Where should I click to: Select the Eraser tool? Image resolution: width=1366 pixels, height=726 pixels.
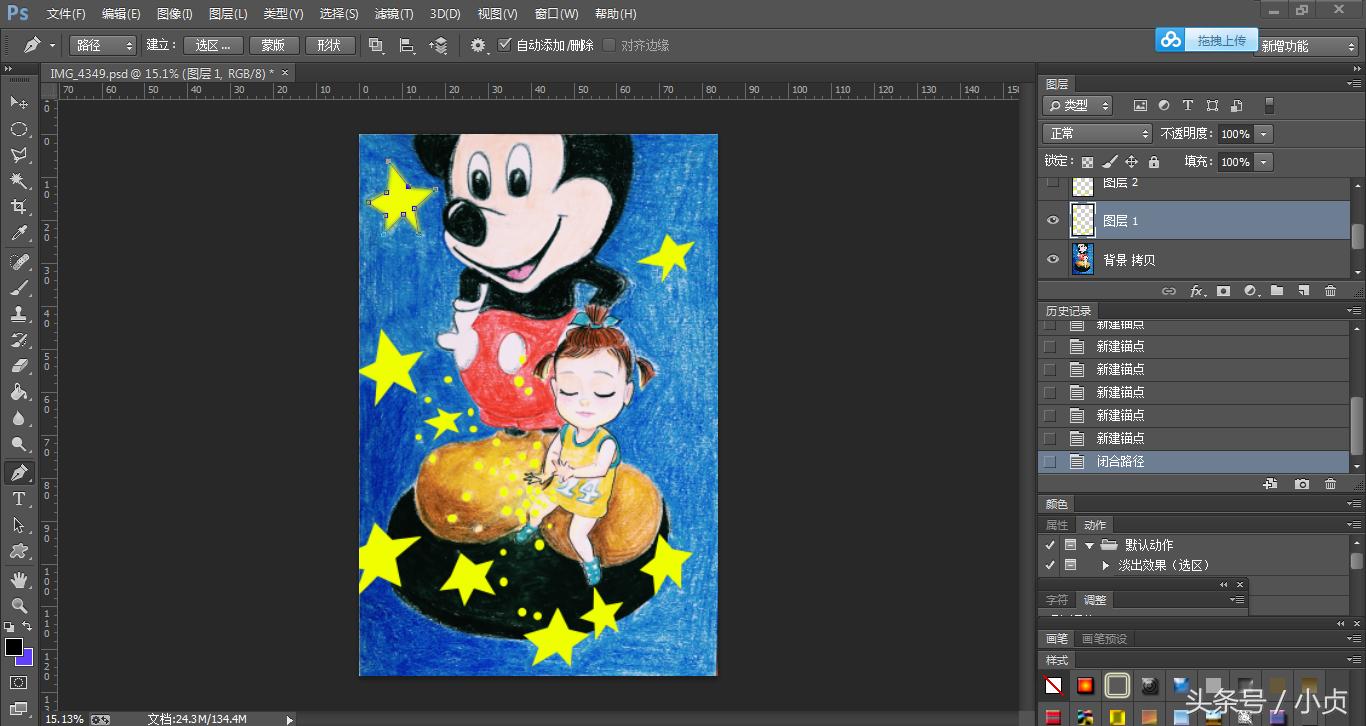pyautogui.click(x=21, y=366)
